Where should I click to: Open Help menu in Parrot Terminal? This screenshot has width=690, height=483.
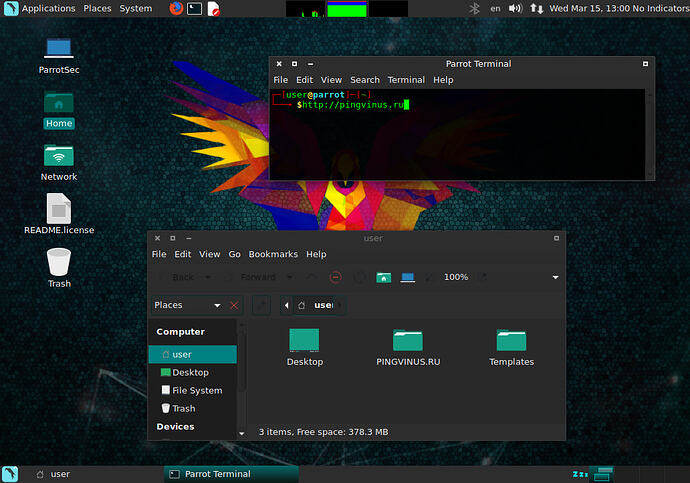[x=443, y=80]
